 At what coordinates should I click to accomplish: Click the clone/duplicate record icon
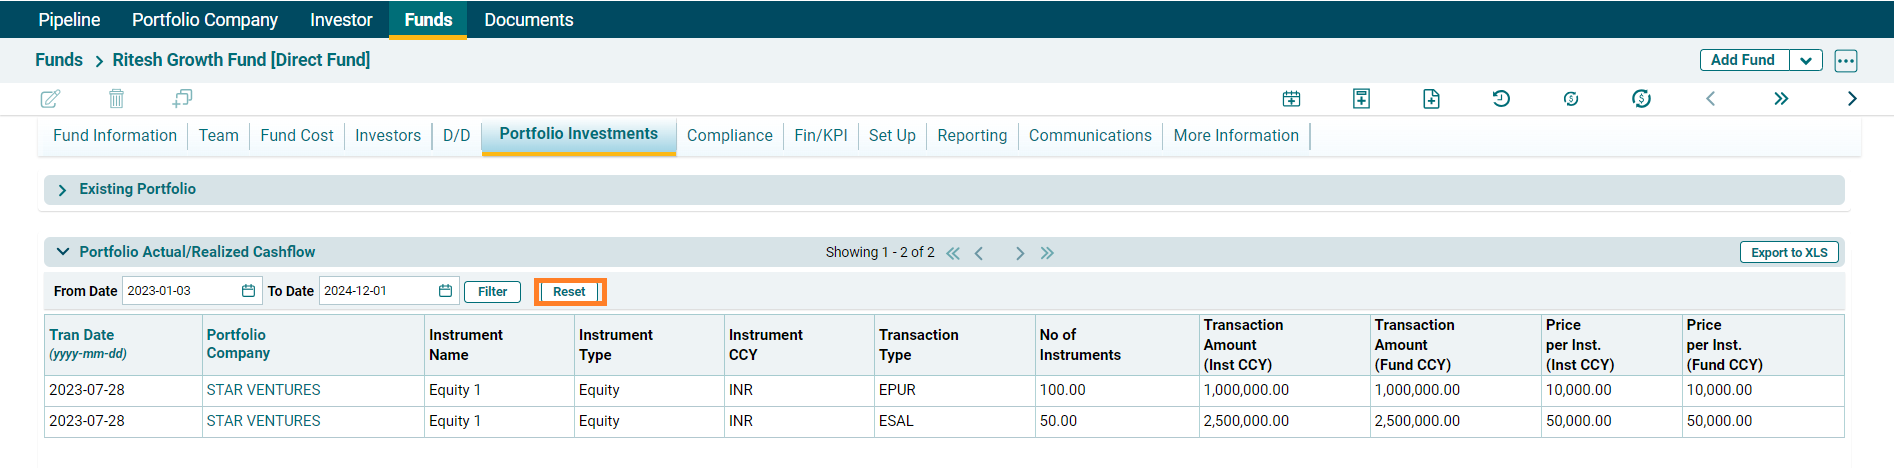182,98
